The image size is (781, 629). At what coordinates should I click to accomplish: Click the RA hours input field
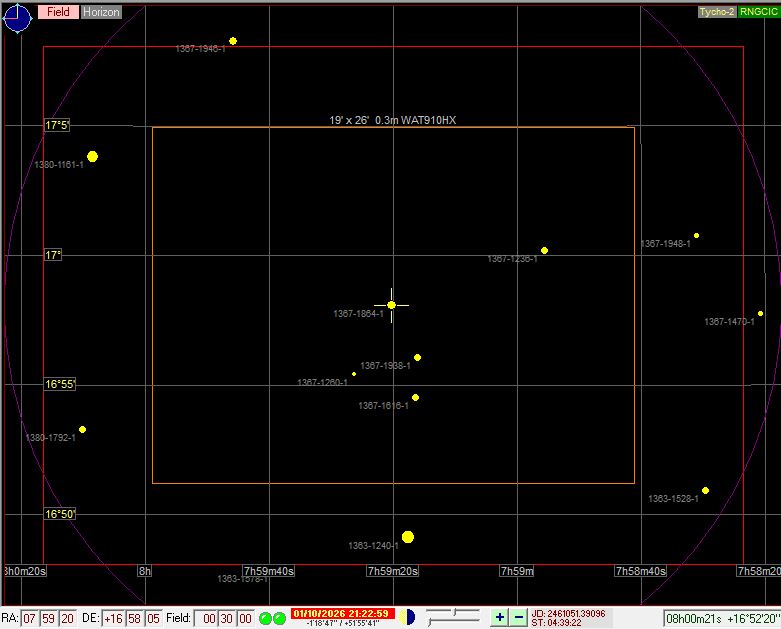(x=30, y=619)
